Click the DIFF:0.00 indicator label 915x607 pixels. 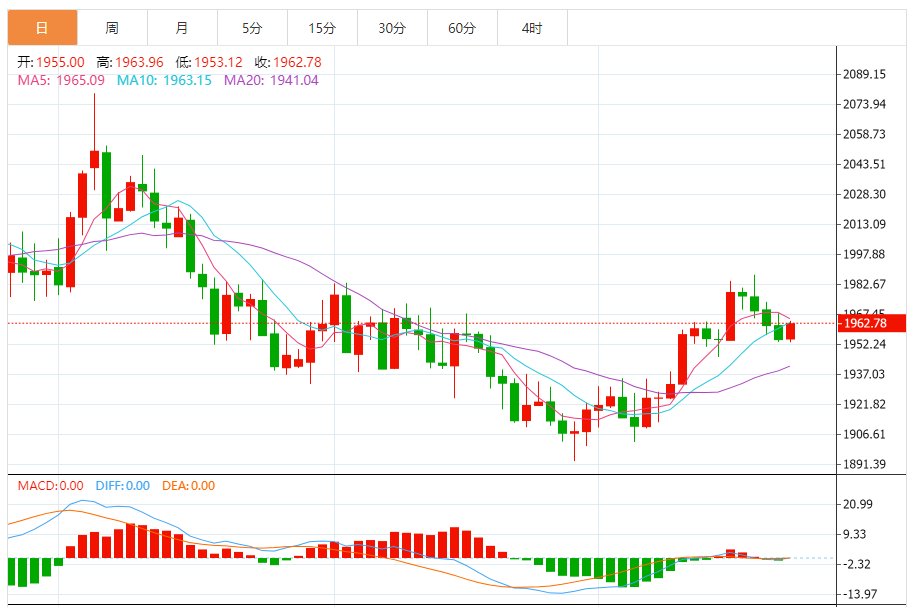click(x=123, y=486)
